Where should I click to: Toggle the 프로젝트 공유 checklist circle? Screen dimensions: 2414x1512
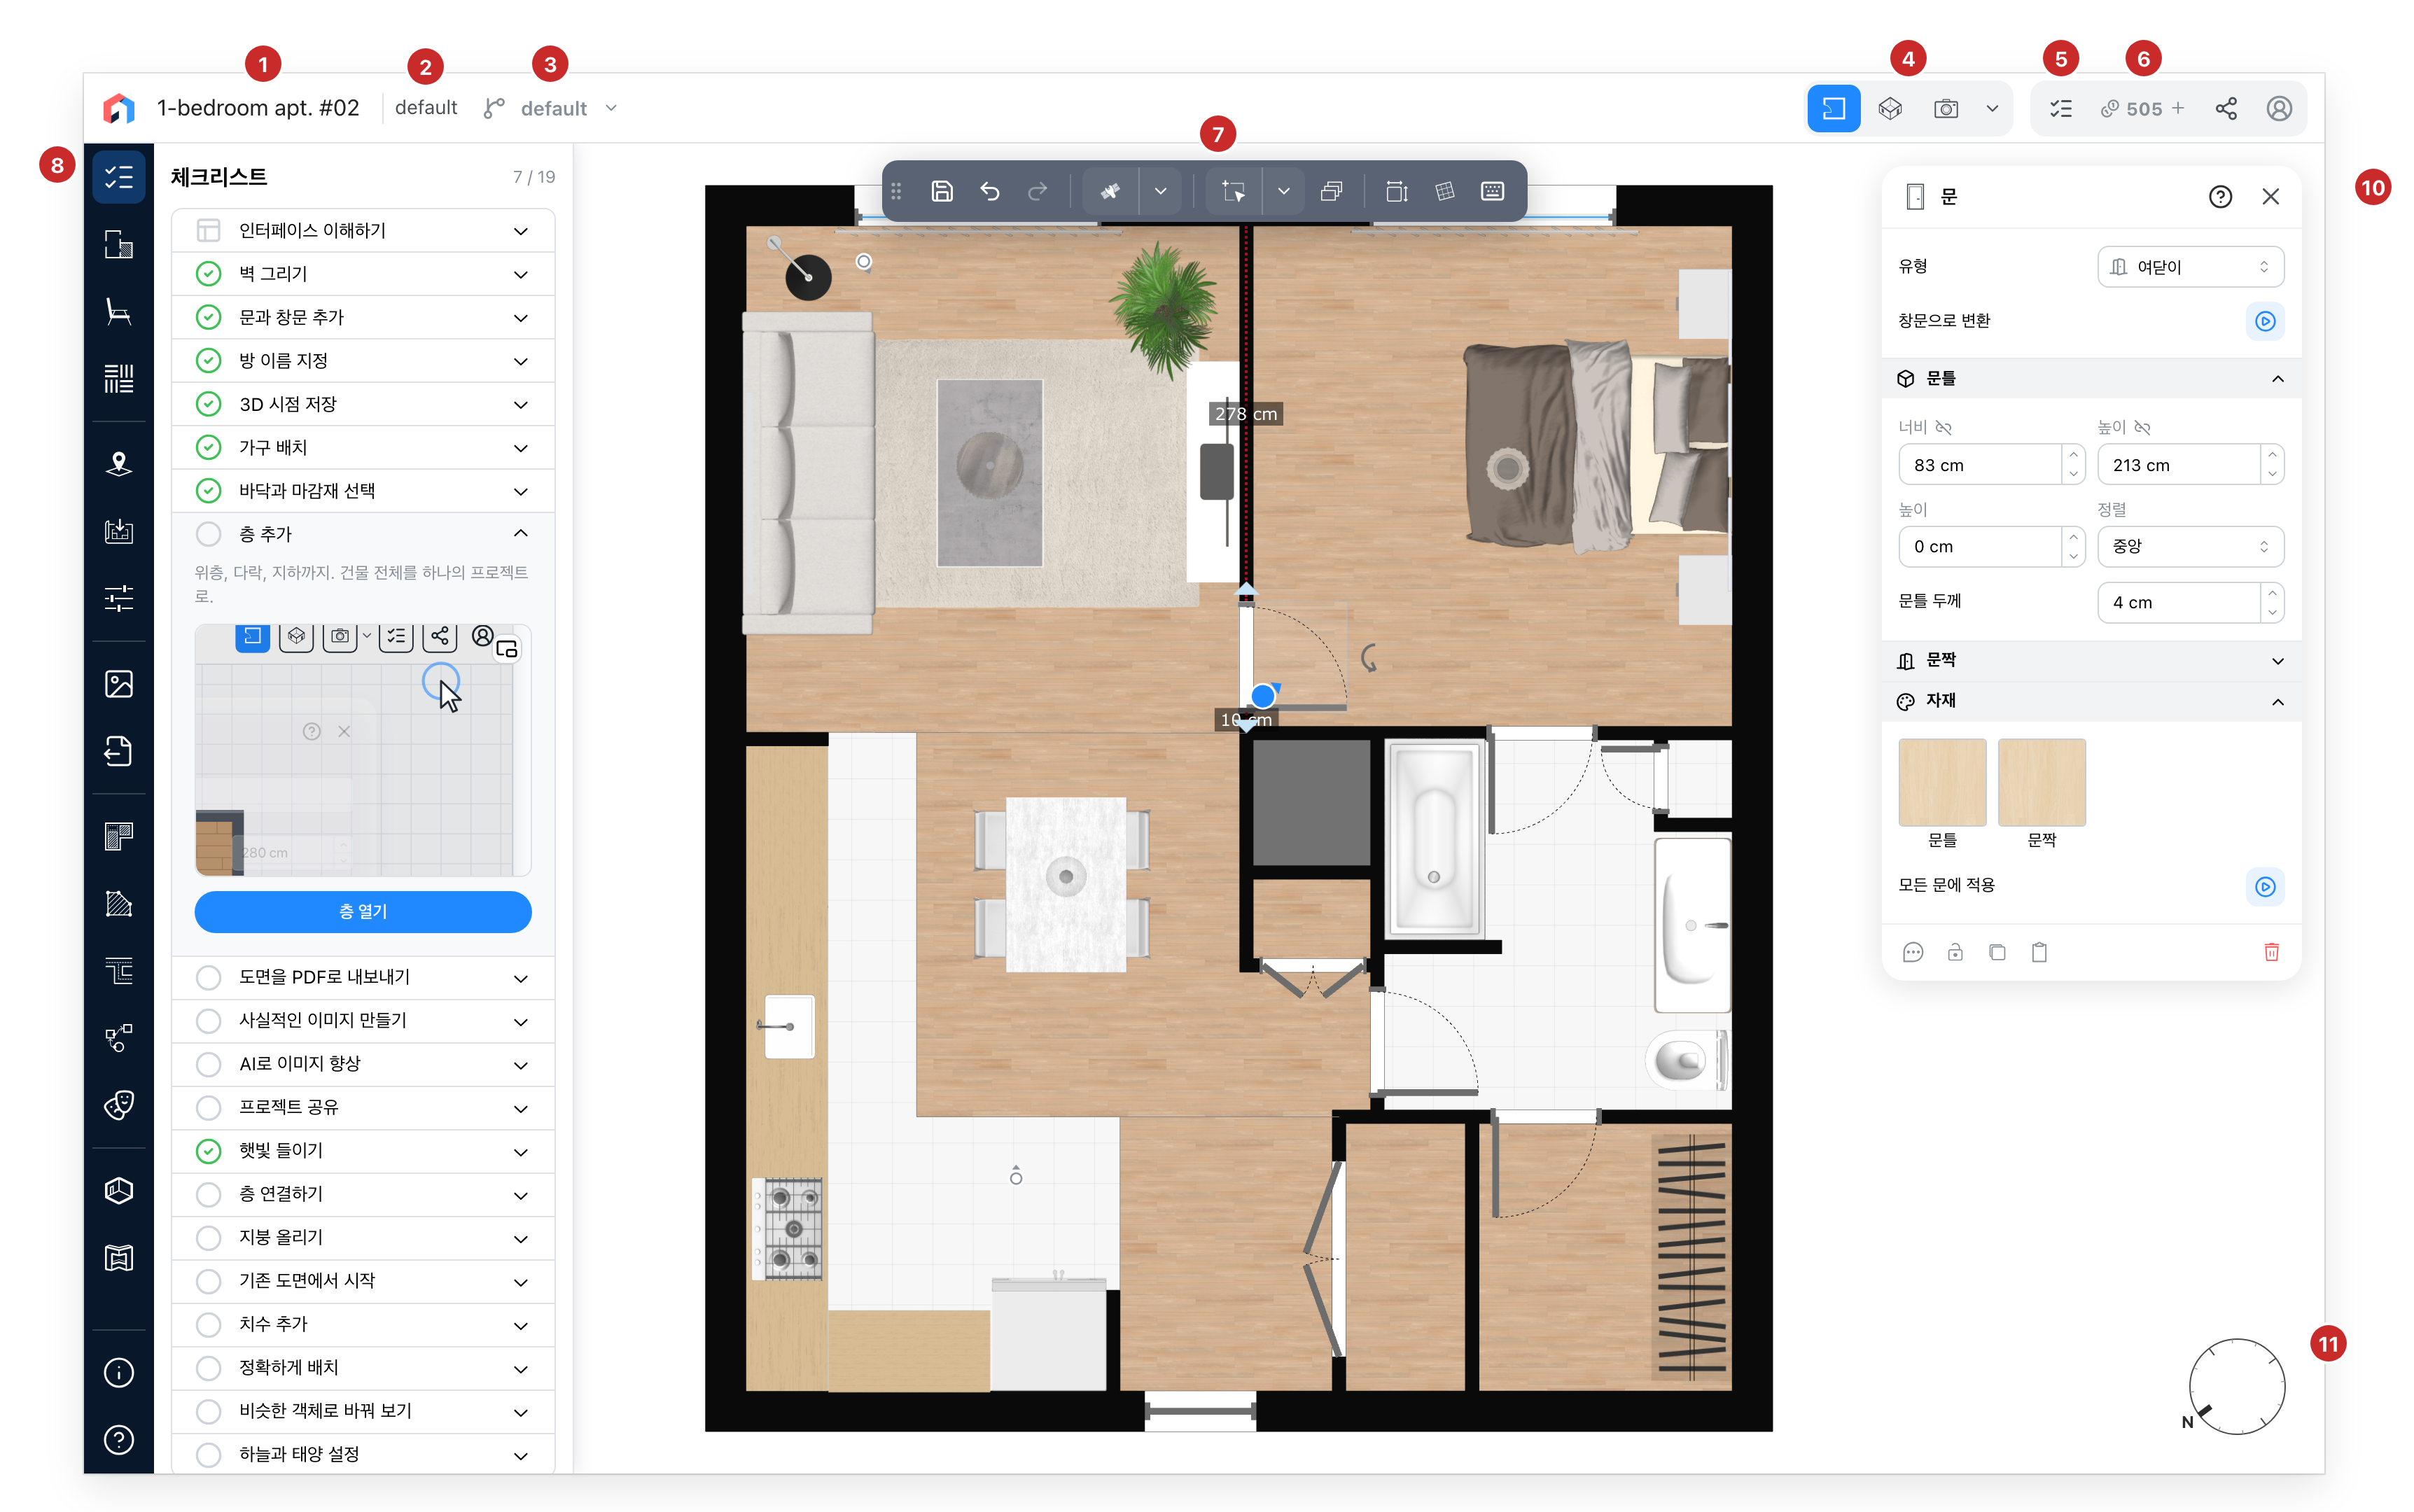208,1107
